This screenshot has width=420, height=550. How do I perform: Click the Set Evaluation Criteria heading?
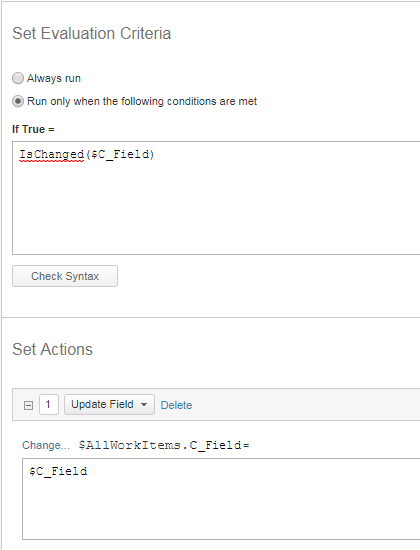pos(92,33)
